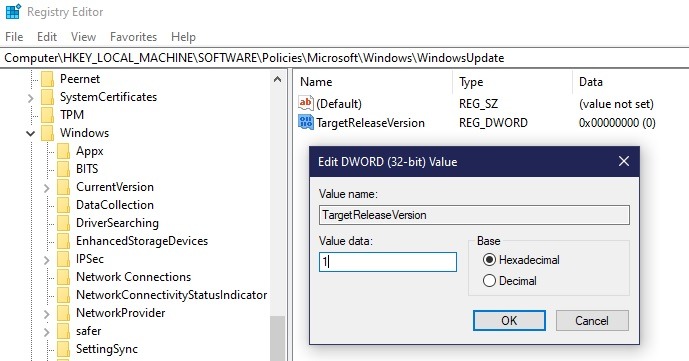Expand the SystemCertificates tree node
Image resolution: width=689 pixels, height=361 pixels.
point(30,98)
